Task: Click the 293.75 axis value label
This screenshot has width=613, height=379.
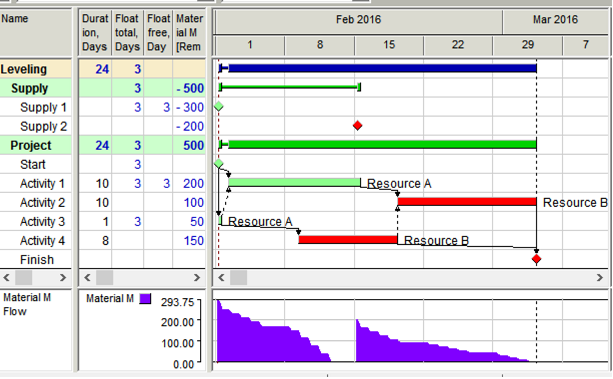Action: click(x=177, y=302)
